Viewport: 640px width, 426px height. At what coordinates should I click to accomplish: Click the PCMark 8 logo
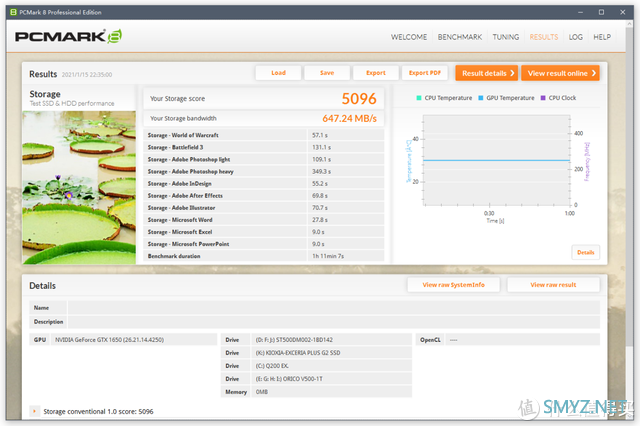pyautogui.click(x=68, y=36)
